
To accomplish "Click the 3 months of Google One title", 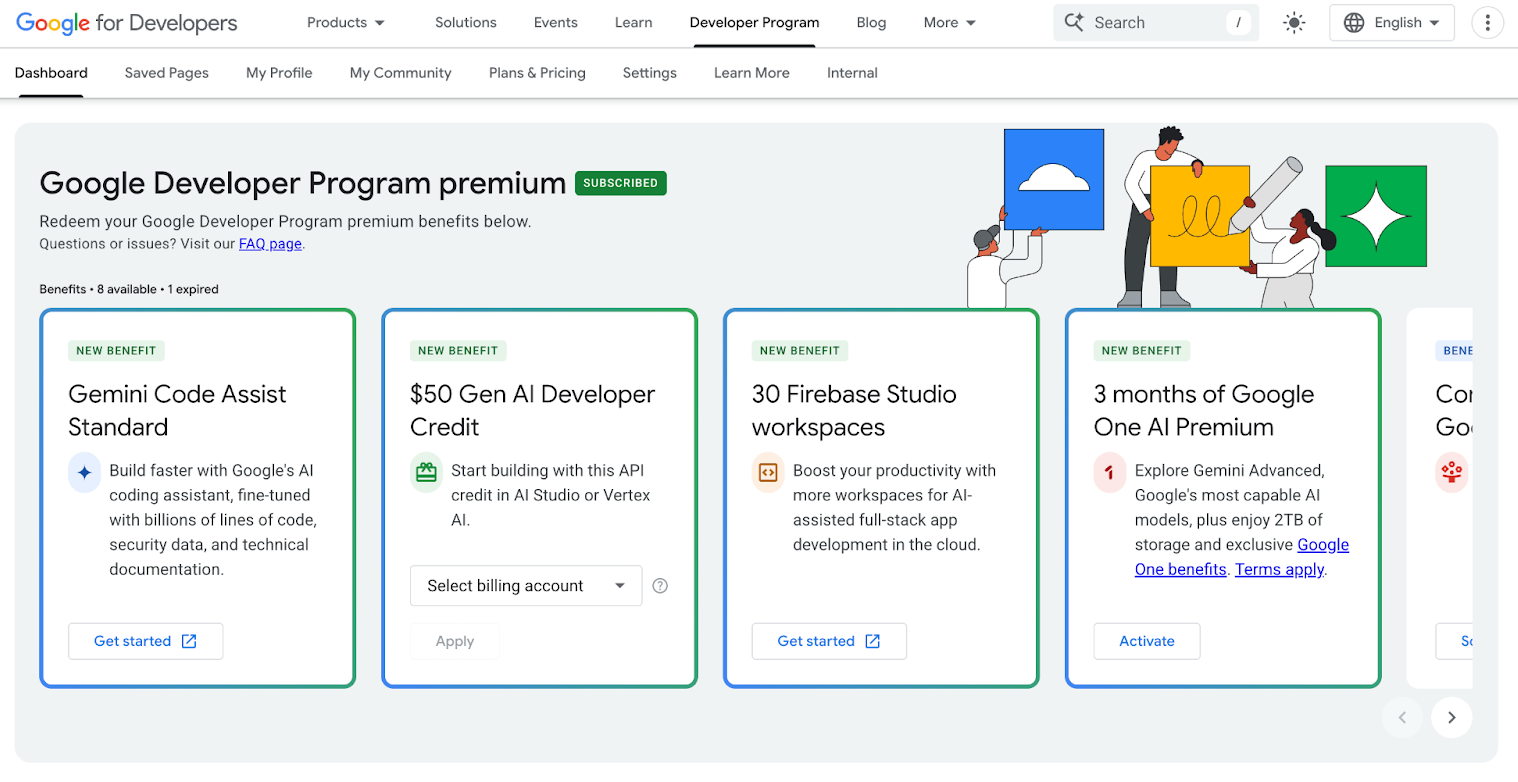I will (x=1204, y=410).
